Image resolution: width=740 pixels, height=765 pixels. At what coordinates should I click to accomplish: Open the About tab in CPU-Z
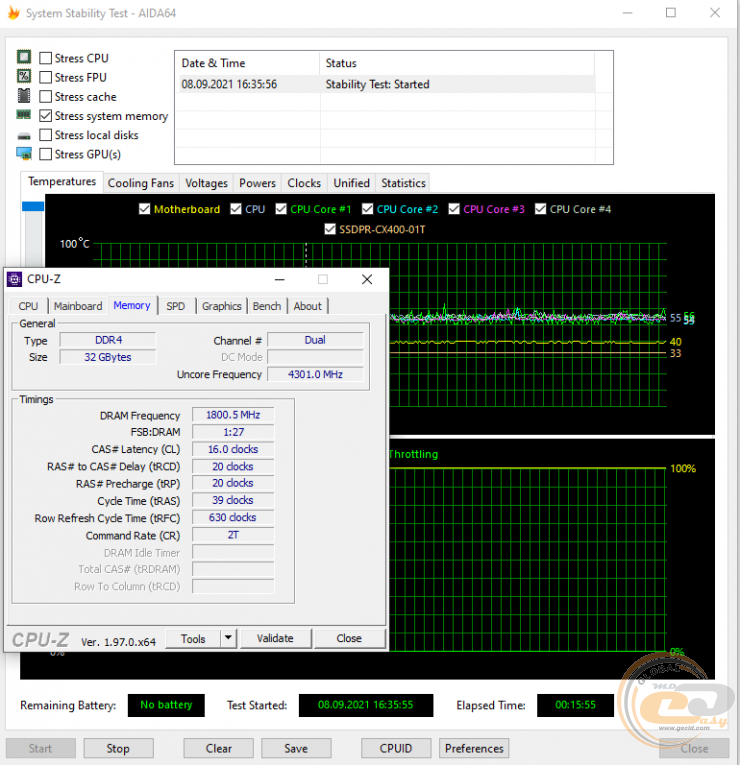pos(308,306)
